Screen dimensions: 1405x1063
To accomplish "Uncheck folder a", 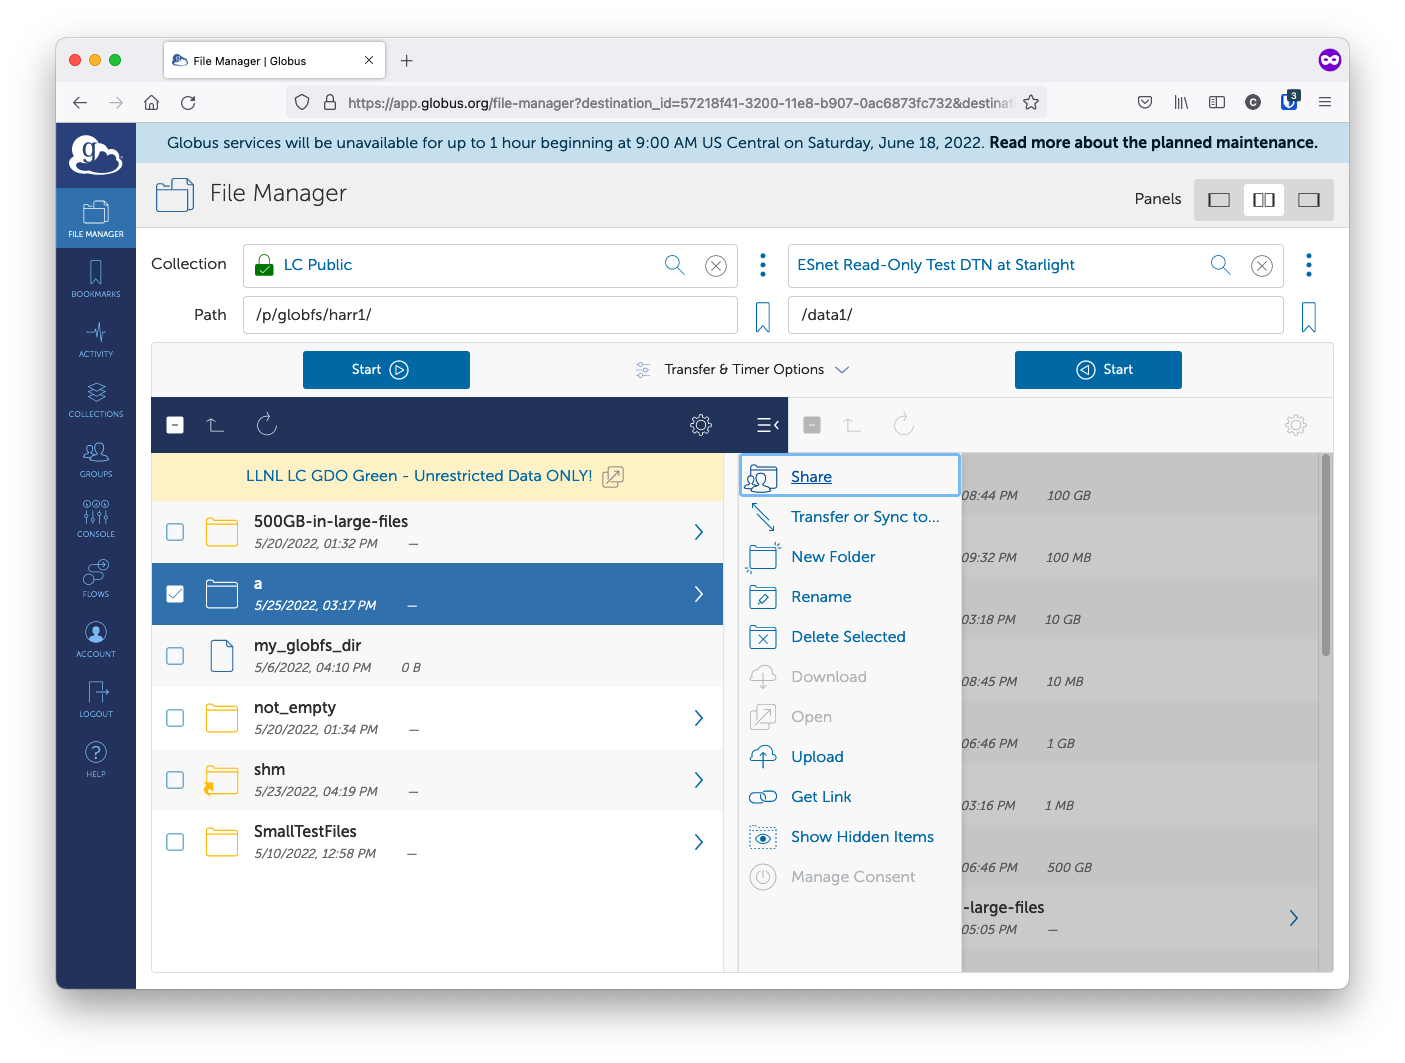I will pyautogui.click(x=175, y=594).
